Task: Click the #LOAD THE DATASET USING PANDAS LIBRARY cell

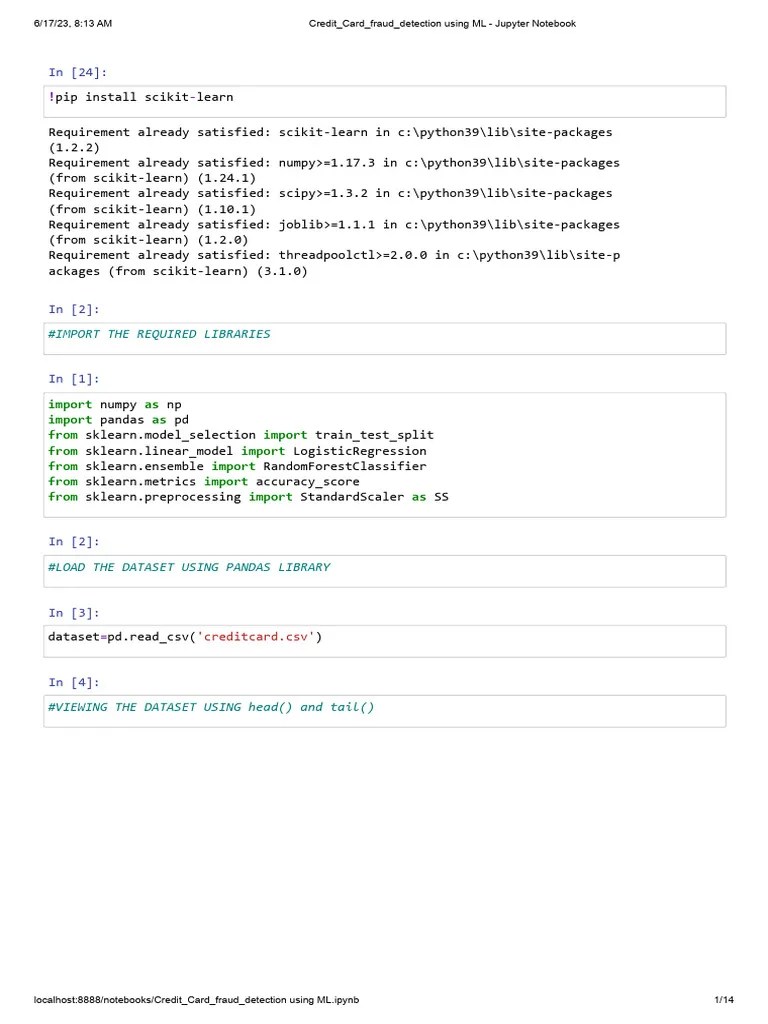Action: click(385, 571)
